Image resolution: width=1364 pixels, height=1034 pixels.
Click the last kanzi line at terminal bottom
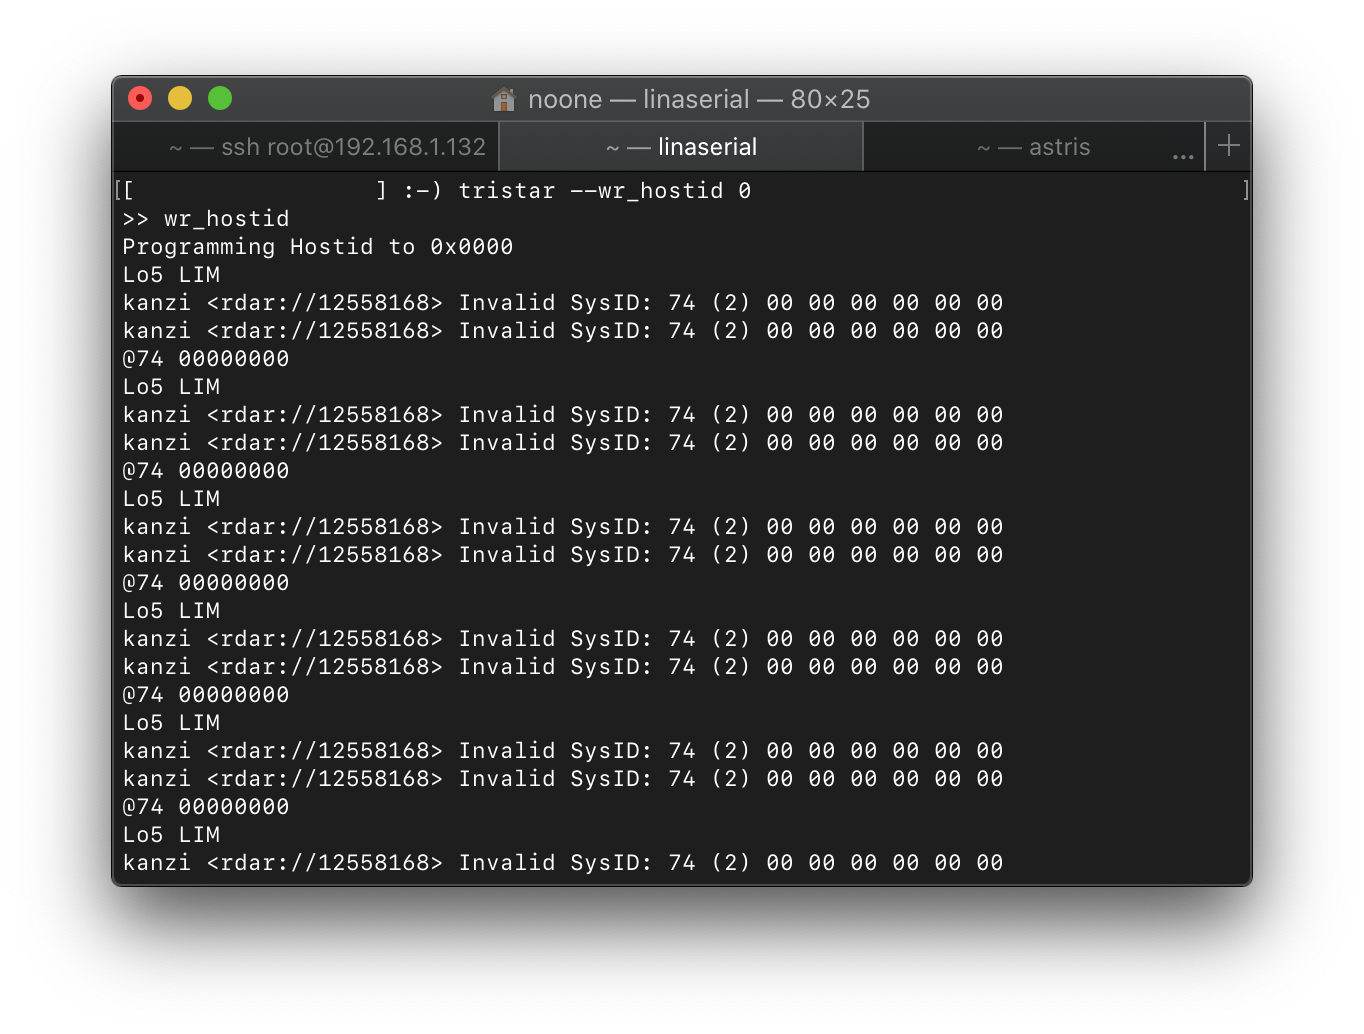coord(562,863)
